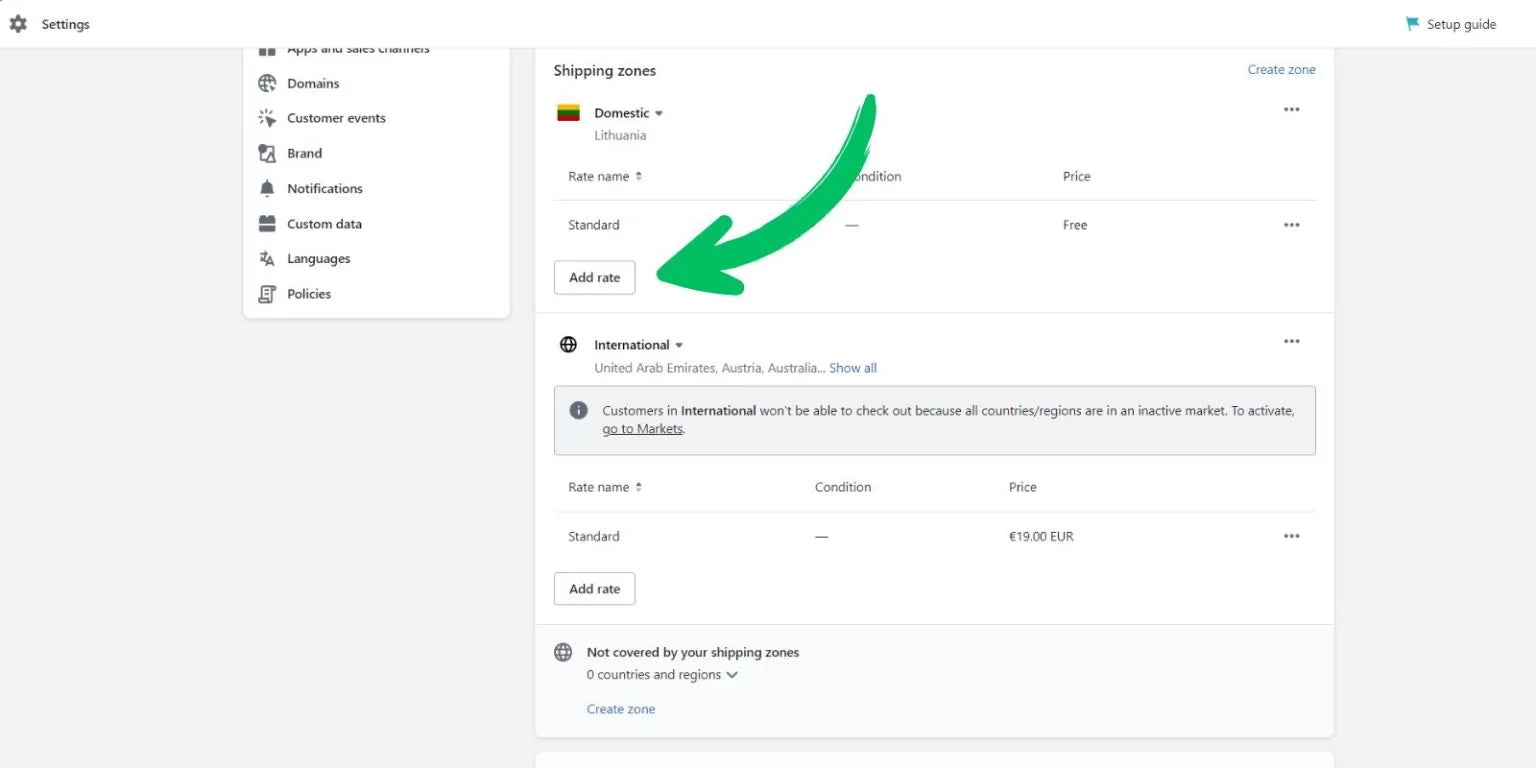This screenshot has height=768, width=1536.
Task: Click the International globe icon
Action: [569, 344]
